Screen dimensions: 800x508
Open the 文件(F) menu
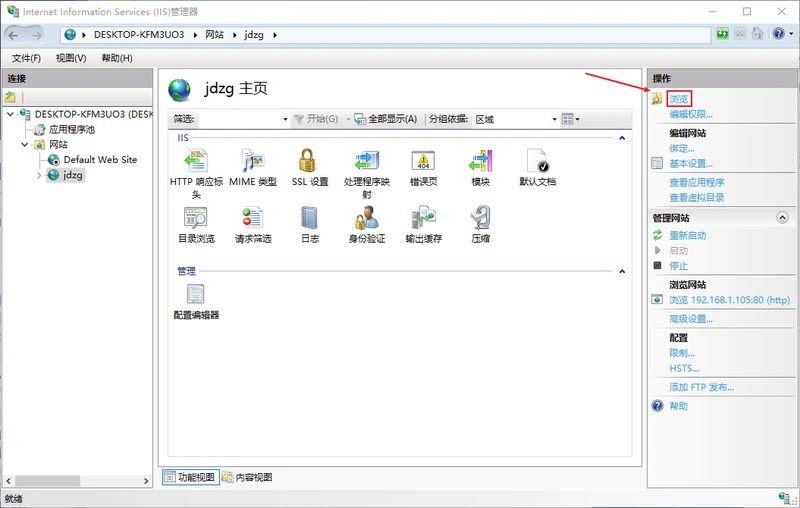[x=27, y=58]
